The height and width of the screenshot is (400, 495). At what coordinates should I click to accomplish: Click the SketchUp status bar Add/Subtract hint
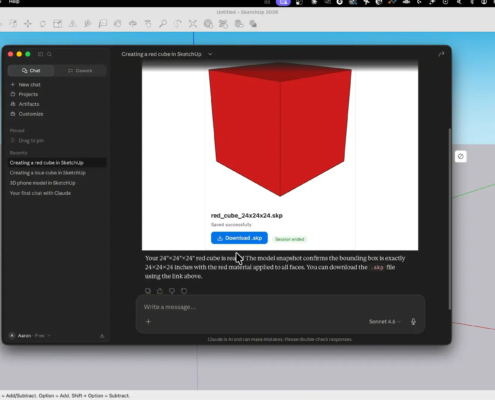pos(66,396)
